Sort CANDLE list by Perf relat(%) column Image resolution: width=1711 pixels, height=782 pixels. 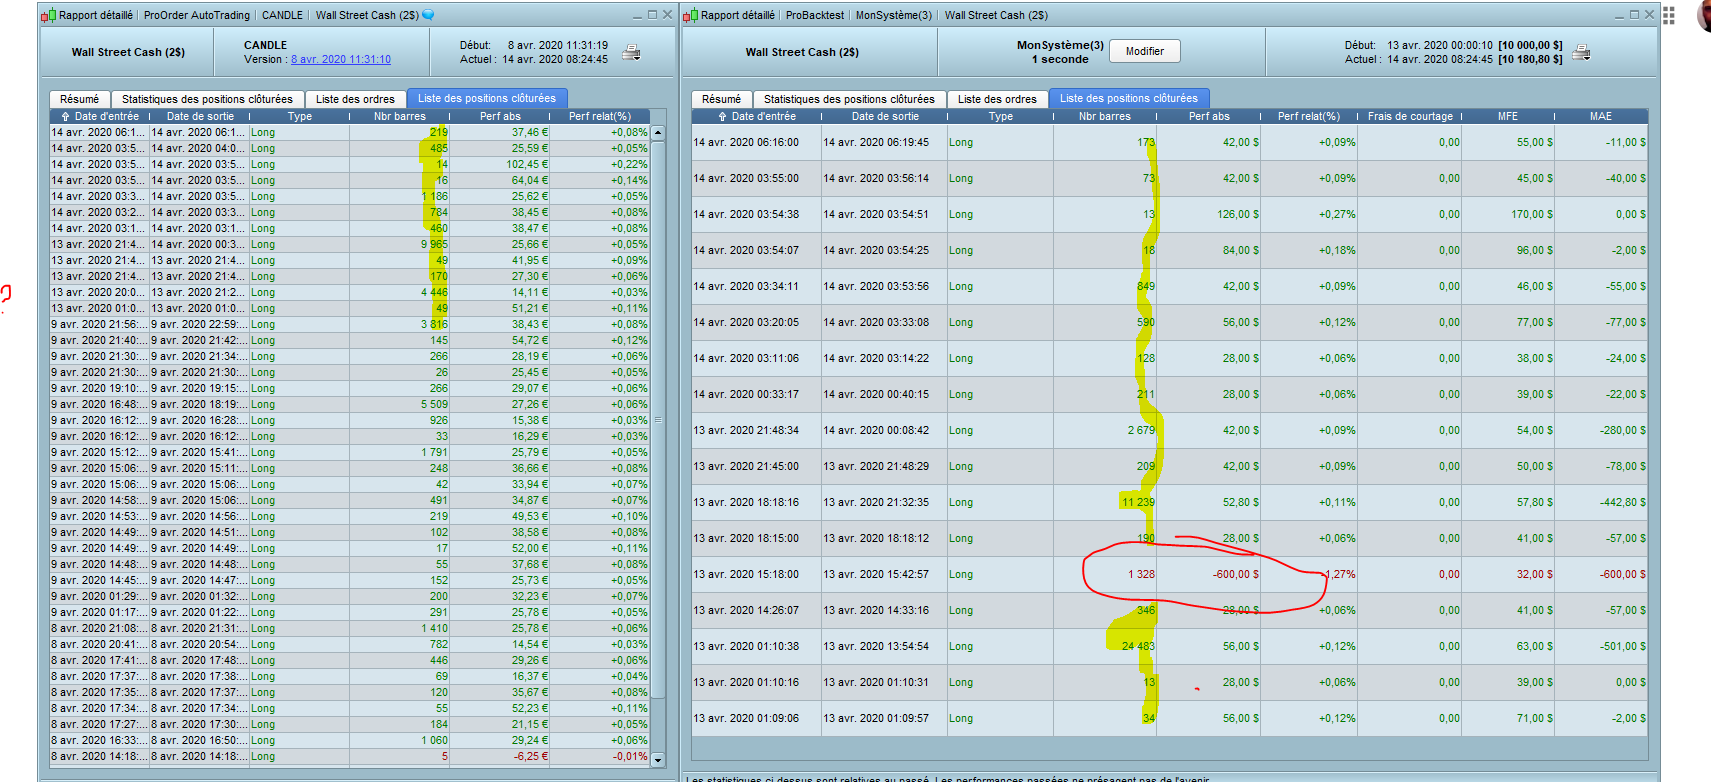pyautogui.click(x=600, y=116)
